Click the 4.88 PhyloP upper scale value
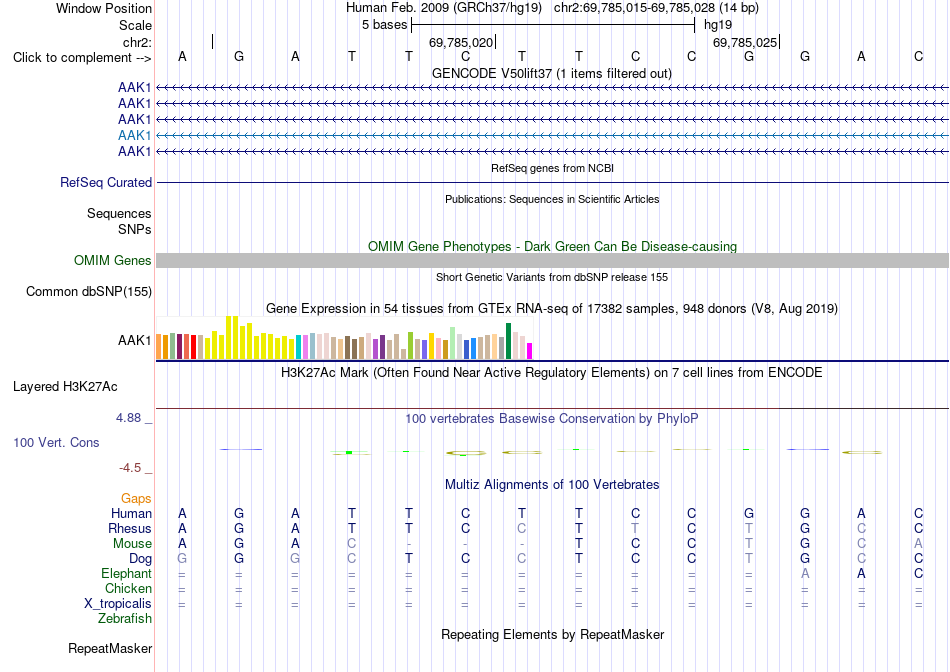Image resolution: width=950 pixels, height=672 pixels. [x=128, y=418]
